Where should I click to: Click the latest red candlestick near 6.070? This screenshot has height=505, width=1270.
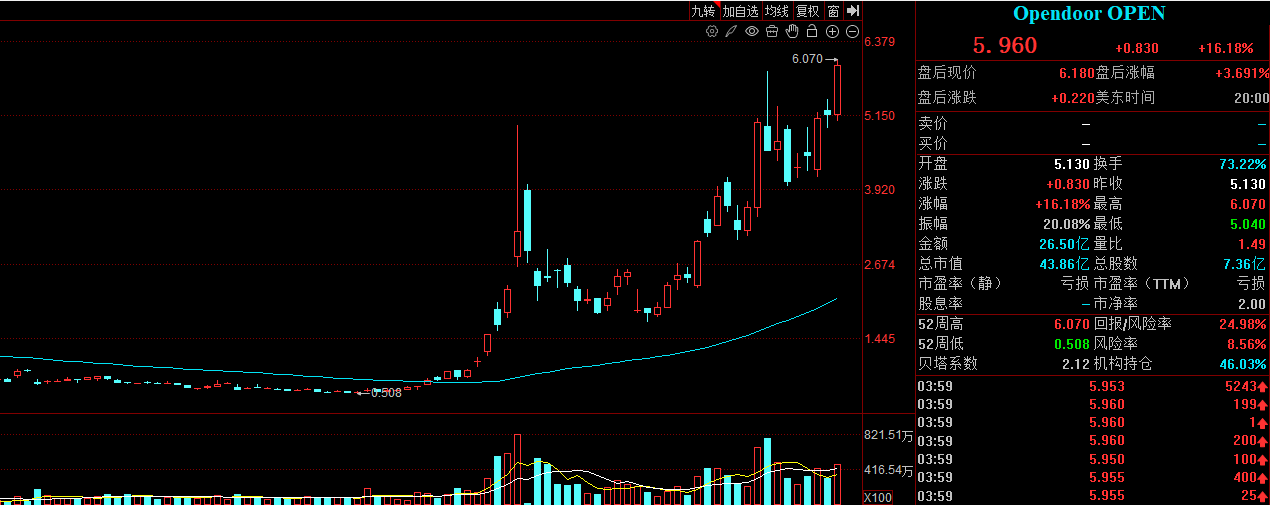838,90
